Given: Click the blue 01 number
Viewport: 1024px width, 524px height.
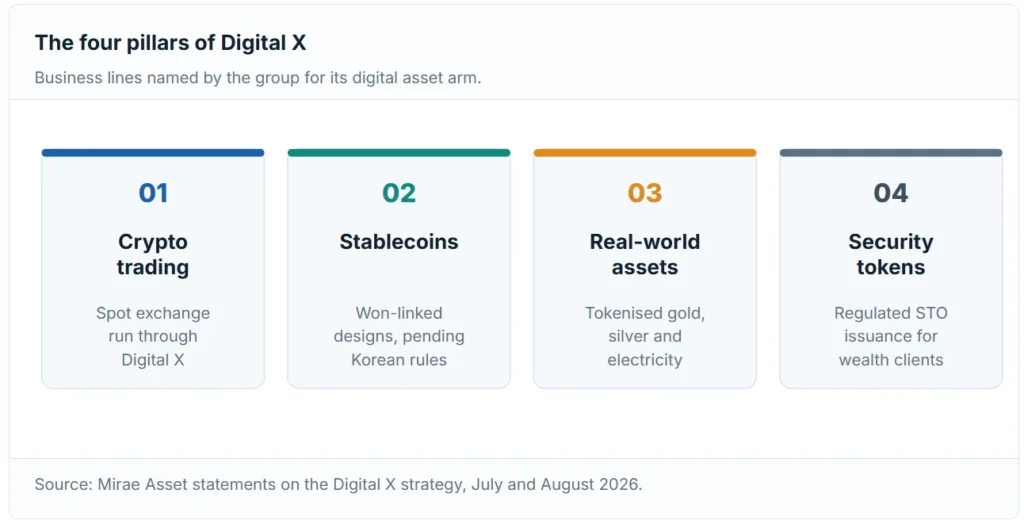Looking at the screenshot, I should tap(153, 193).
